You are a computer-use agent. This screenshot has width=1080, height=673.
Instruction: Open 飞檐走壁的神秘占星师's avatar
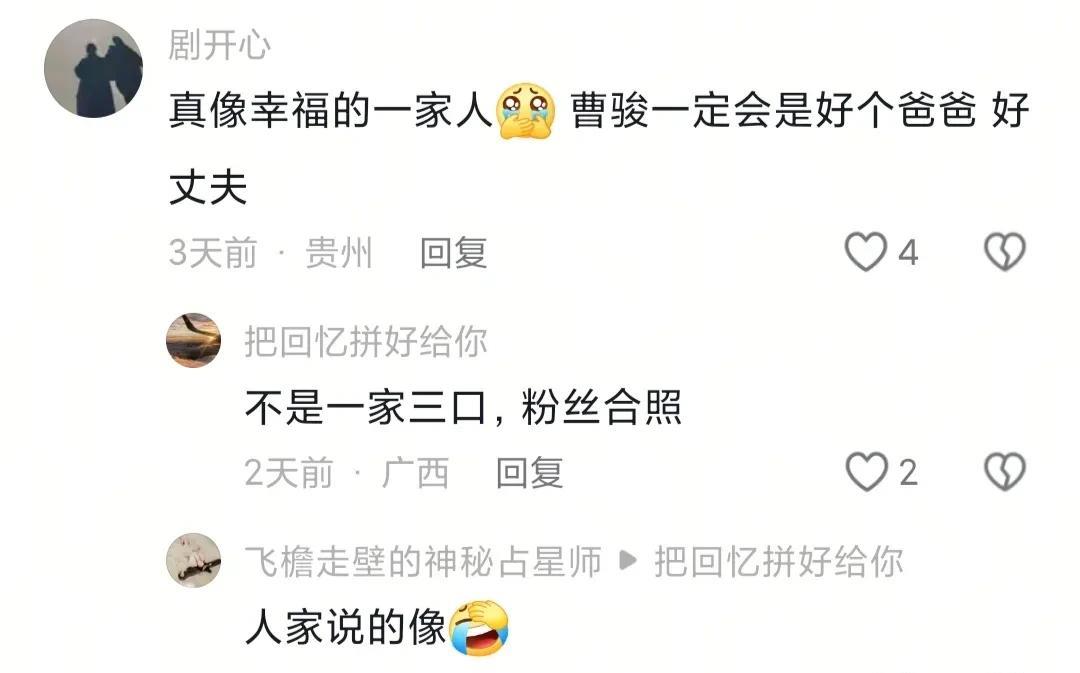point(194,560)
